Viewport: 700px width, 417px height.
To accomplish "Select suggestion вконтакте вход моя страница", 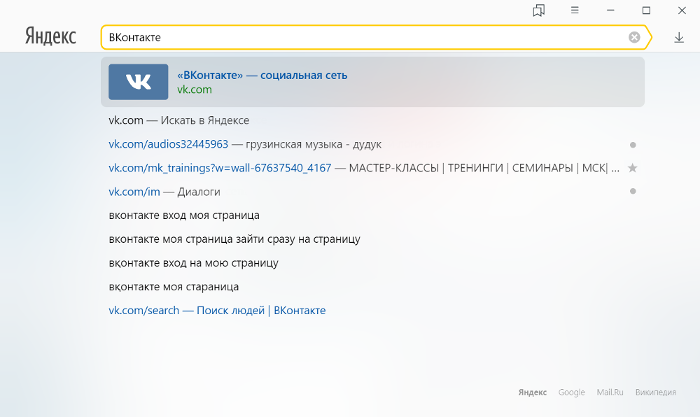I will [184, 215].
